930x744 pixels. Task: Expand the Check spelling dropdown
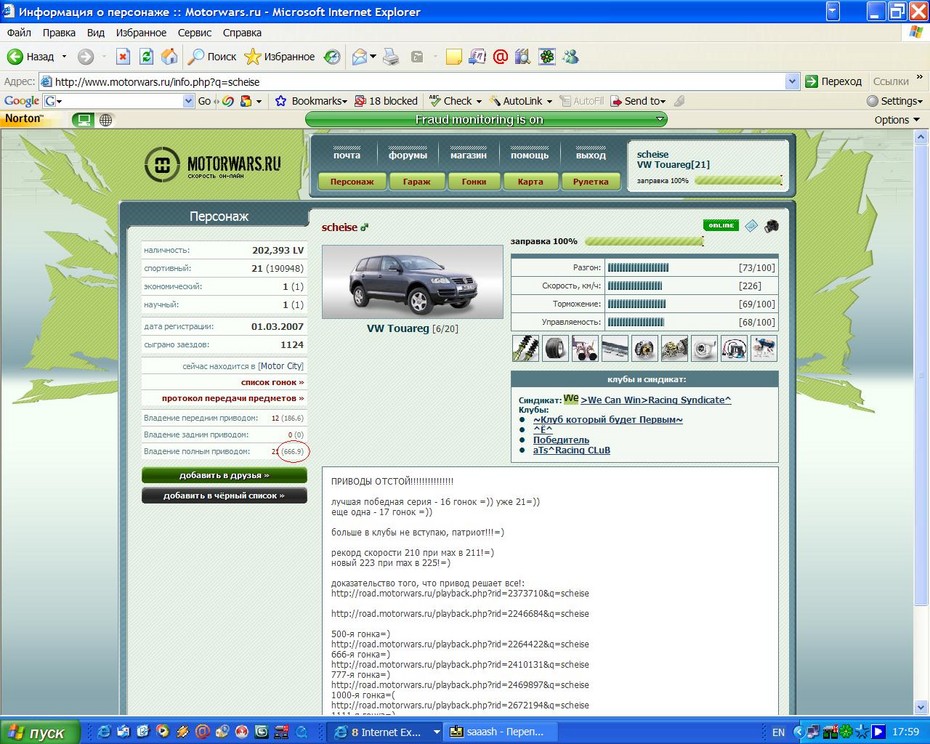pos(478,101)
